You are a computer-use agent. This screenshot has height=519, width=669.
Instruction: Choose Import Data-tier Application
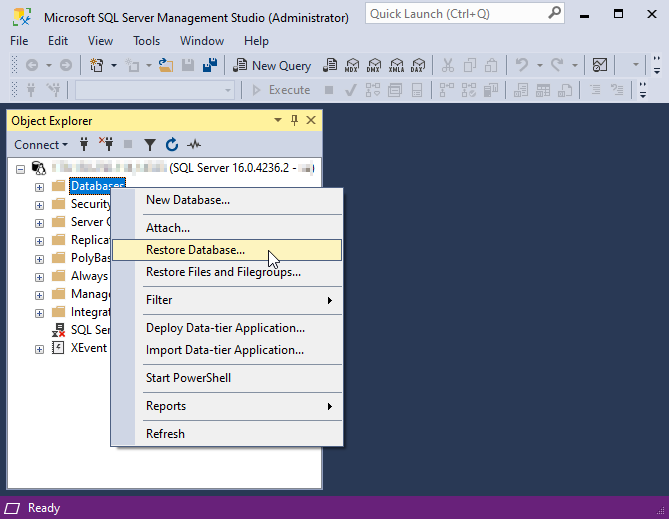[227, 350]
